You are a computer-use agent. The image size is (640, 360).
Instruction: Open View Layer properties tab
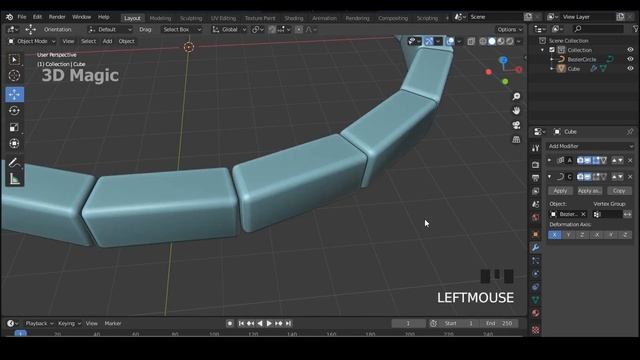536,191
